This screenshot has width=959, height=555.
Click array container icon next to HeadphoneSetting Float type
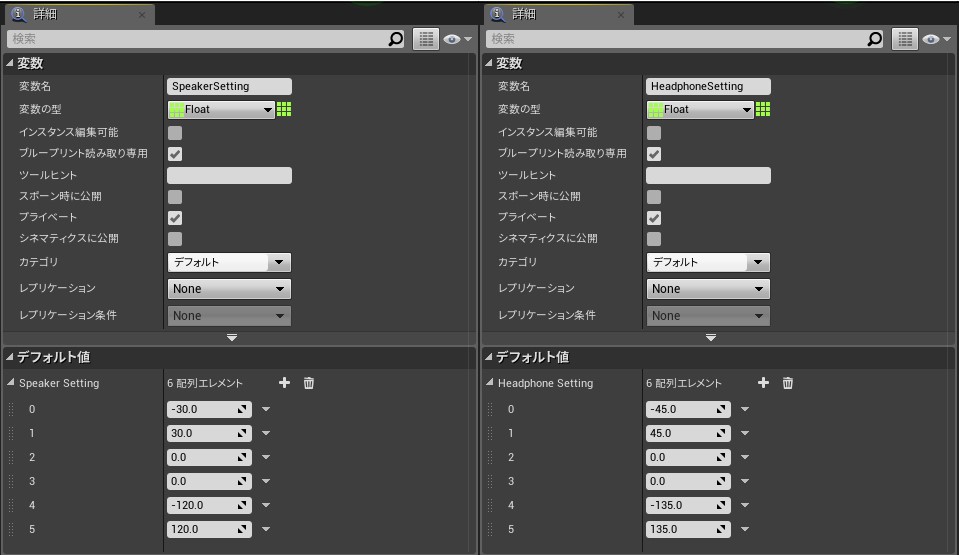[x=763, y=110]
